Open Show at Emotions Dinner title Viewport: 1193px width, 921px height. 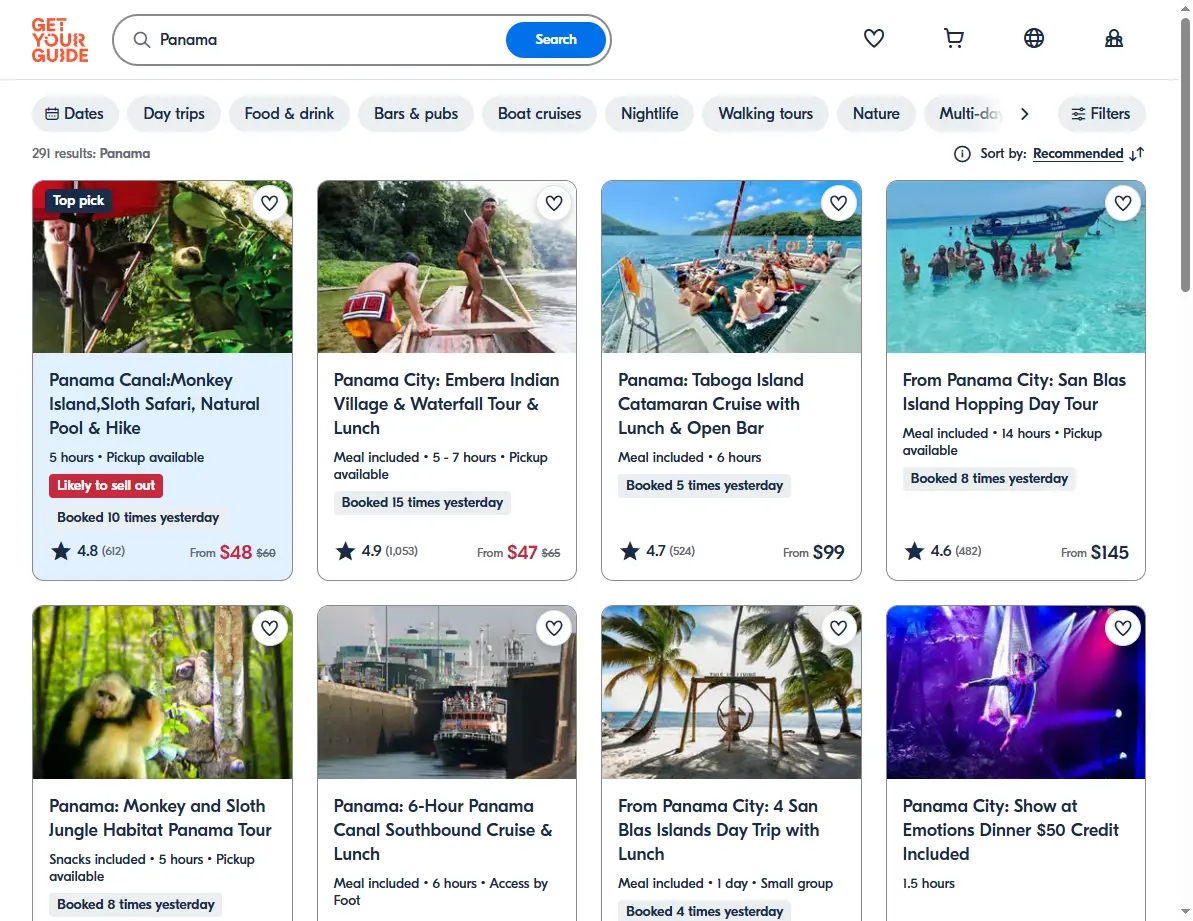1010,830
